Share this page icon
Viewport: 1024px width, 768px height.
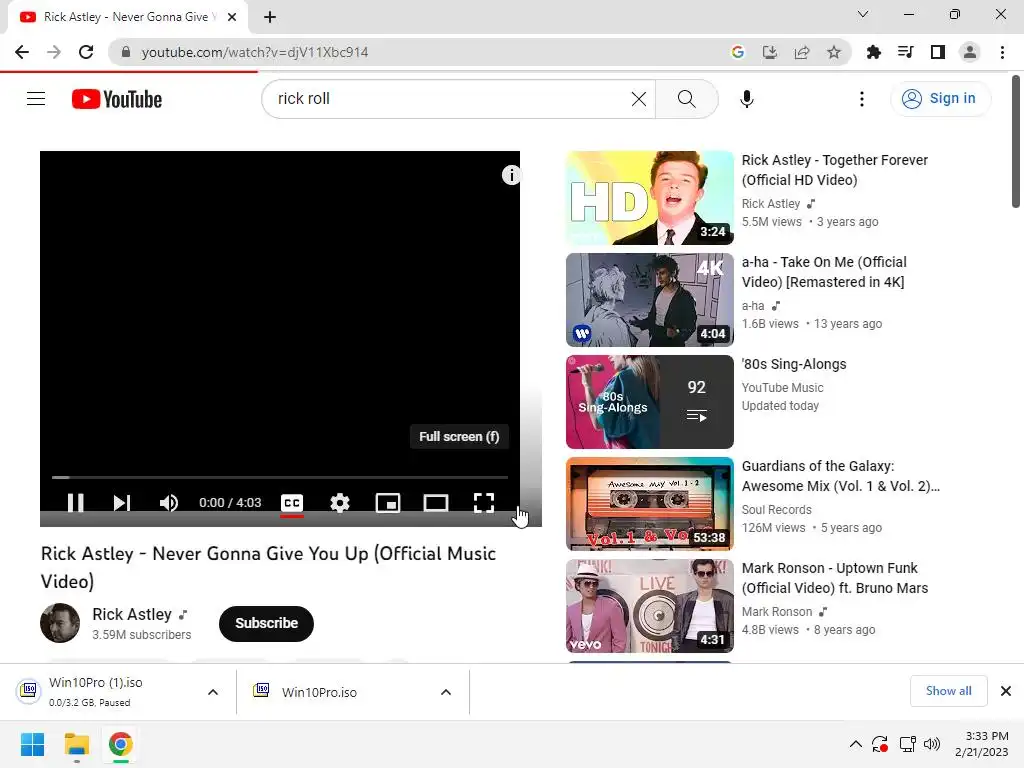click(x=802, y=52)
